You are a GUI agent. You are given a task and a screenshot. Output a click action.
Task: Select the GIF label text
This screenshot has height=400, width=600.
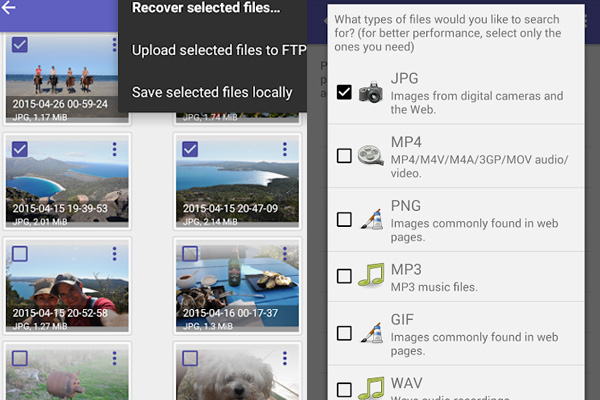[402, 319]
